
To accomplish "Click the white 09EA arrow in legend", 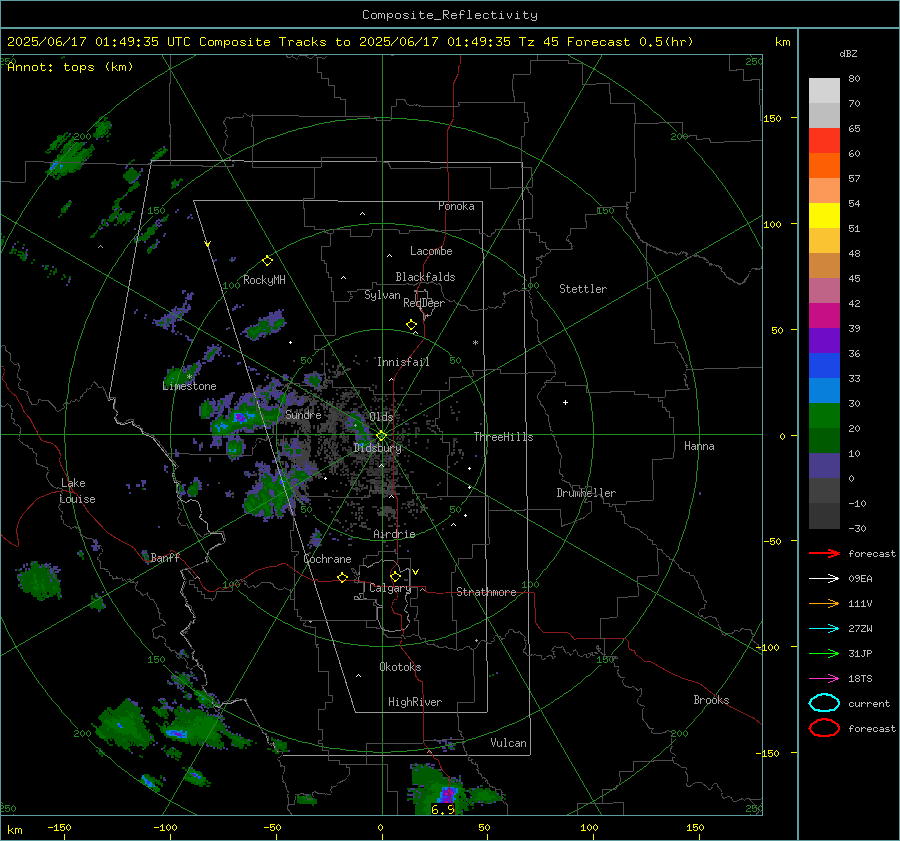I will pos(824,578).
